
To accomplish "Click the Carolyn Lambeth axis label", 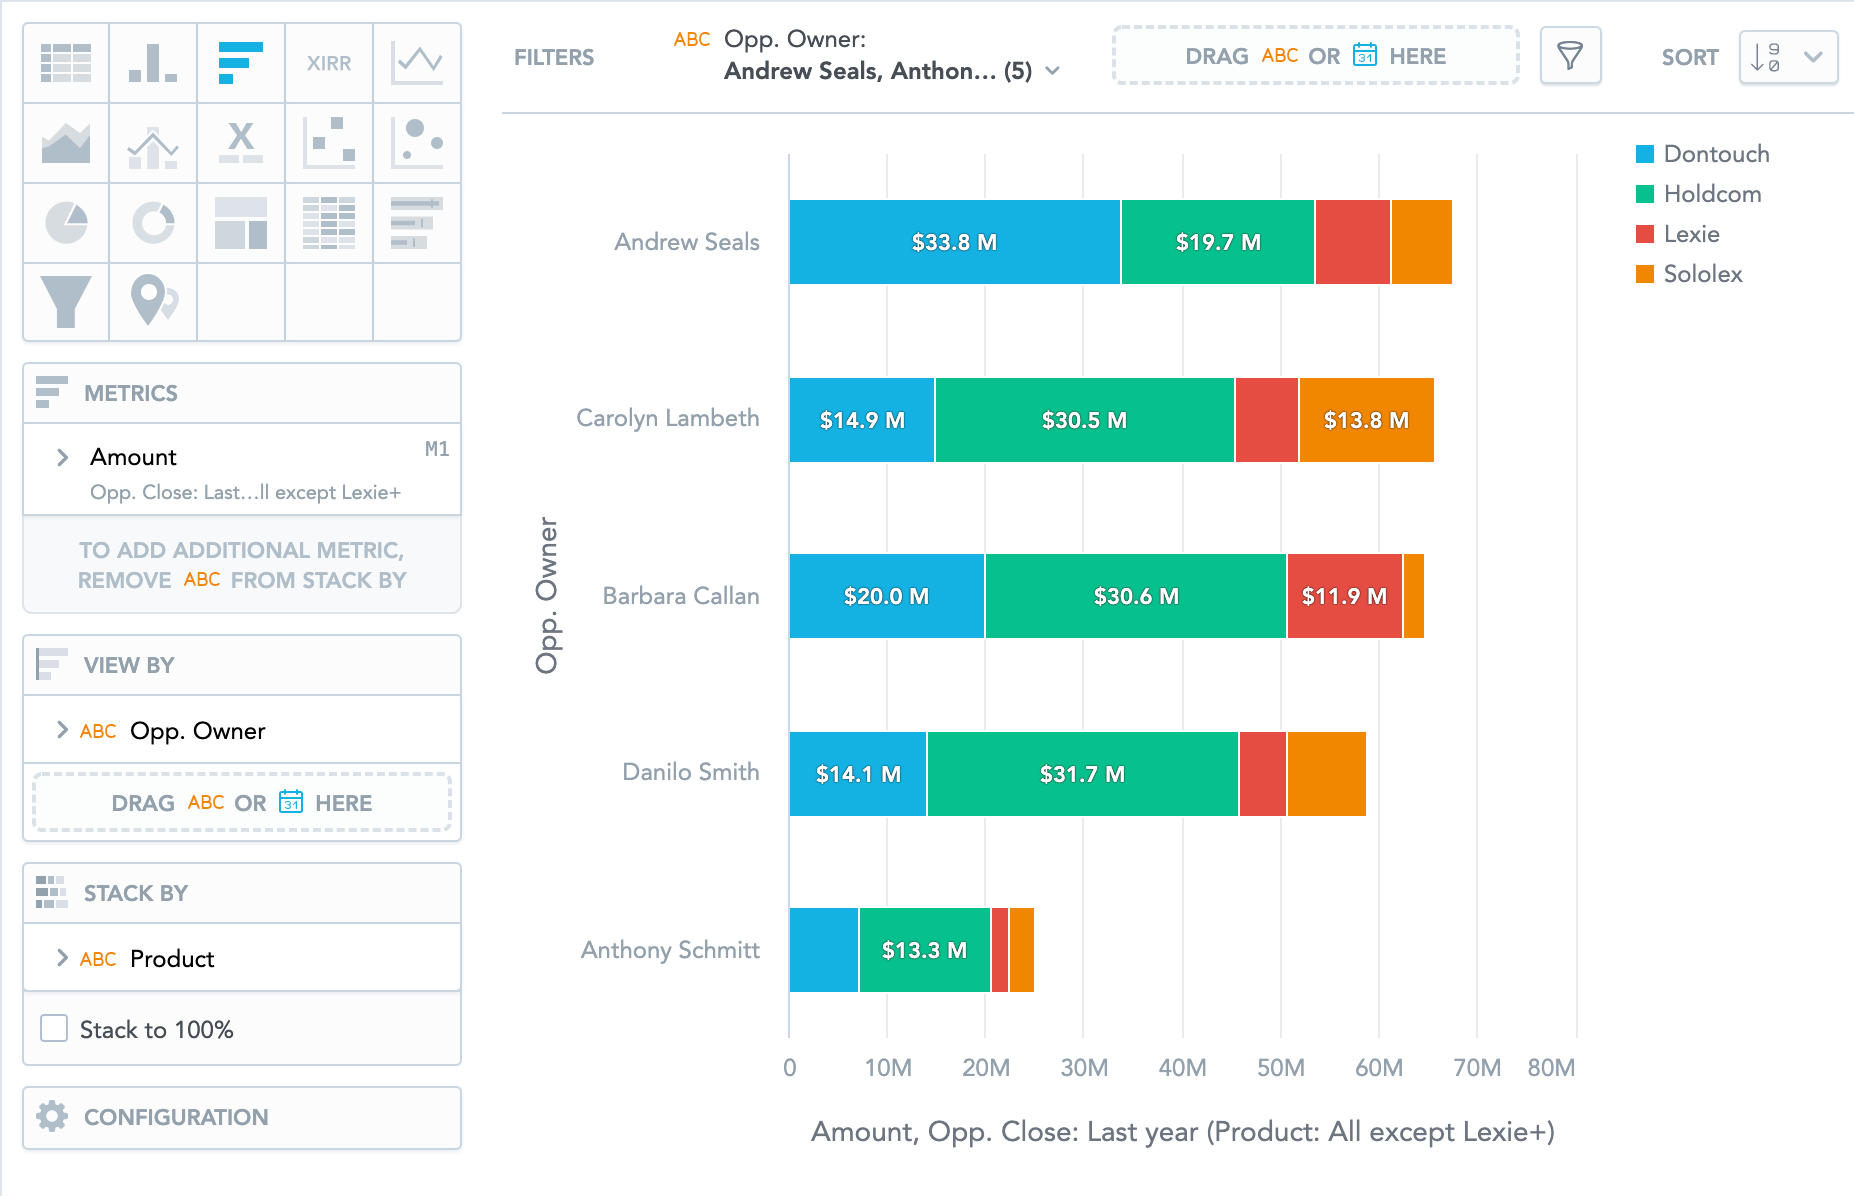I will pos(668,418).
